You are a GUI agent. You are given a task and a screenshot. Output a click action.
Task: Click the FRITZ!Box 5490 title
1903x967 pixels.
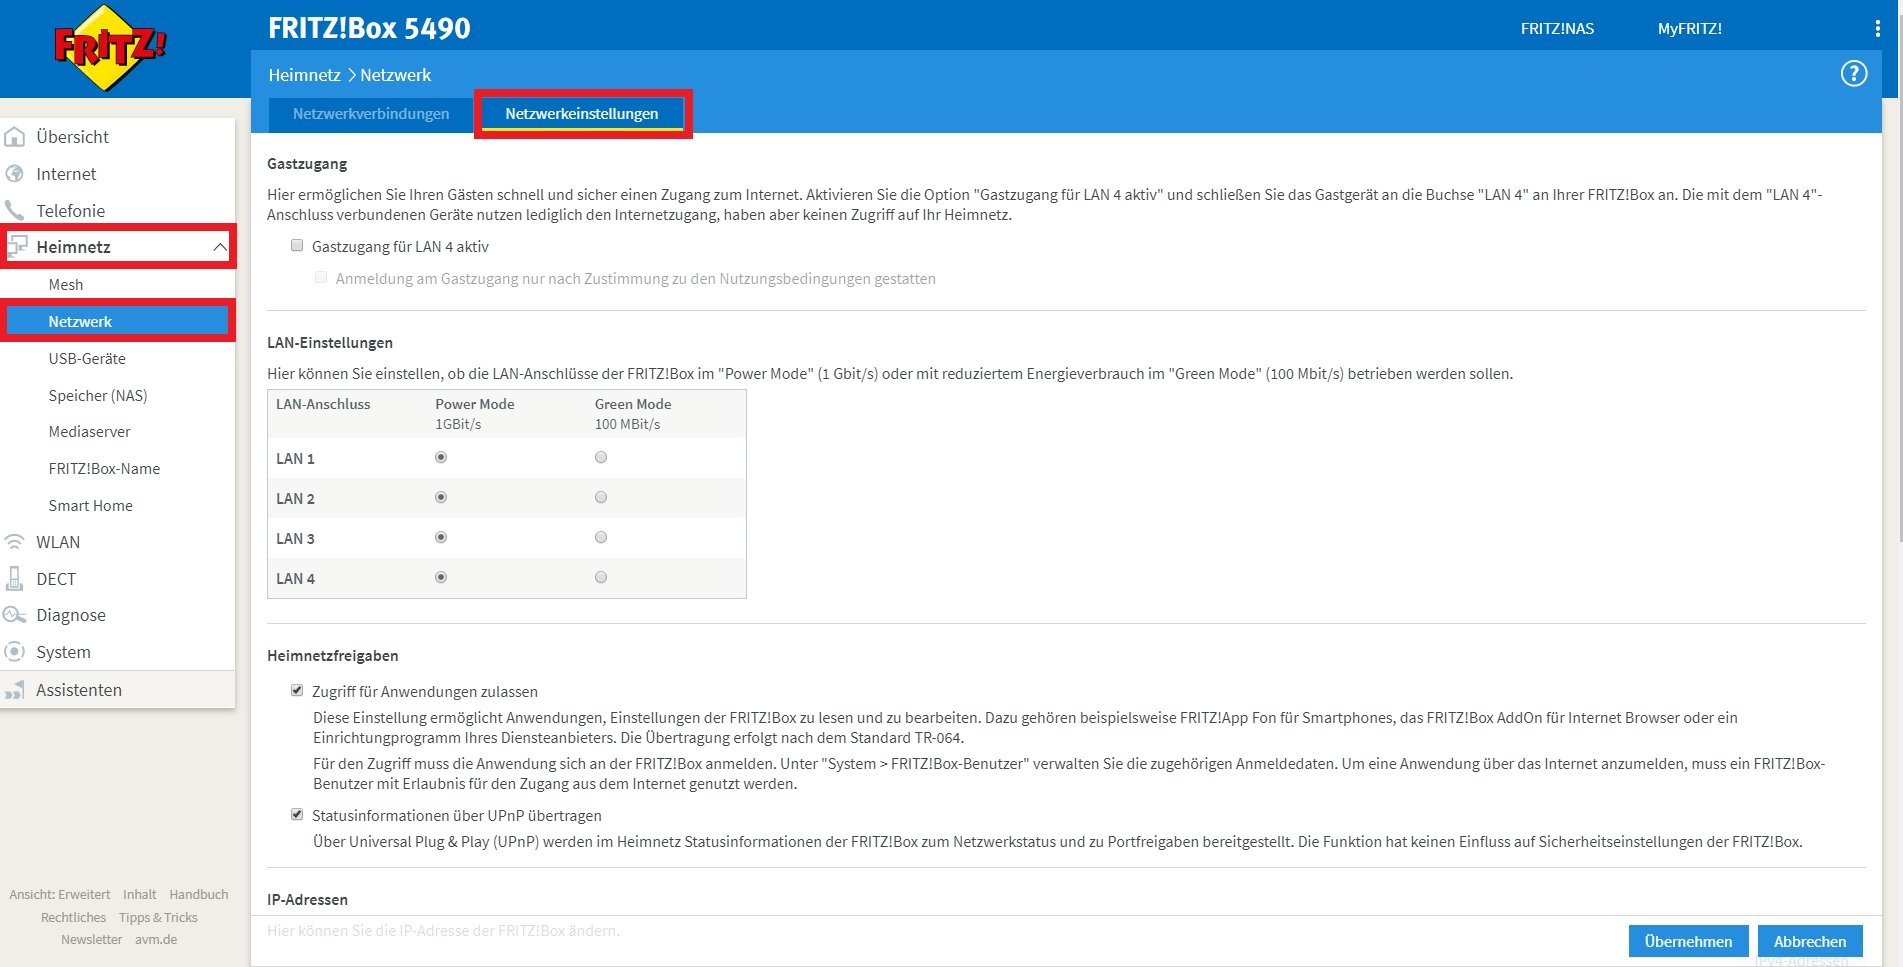pos(369,29)
